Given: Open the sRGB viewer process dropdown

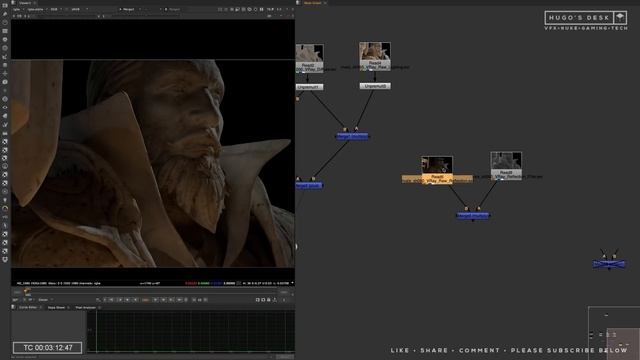Looking at the screenshot, I should [x=79, y=9].
